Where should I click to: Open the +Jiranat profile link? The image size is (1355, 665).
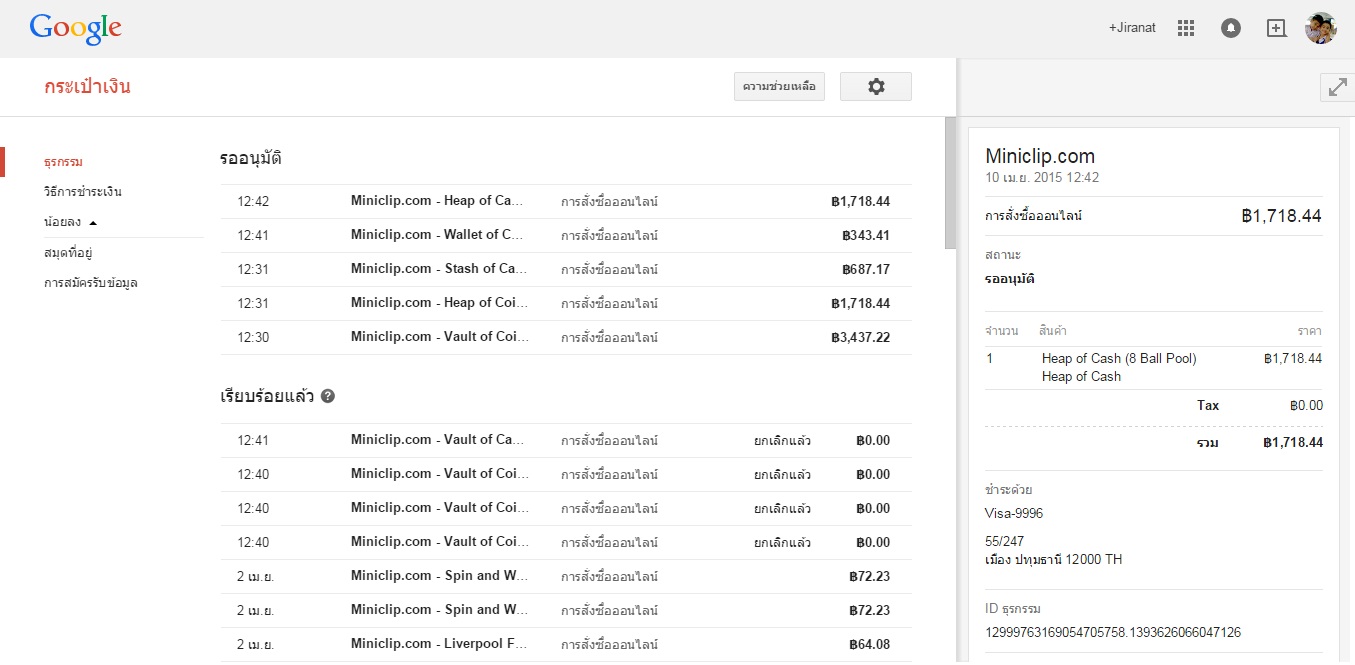tap(1132, 28)
